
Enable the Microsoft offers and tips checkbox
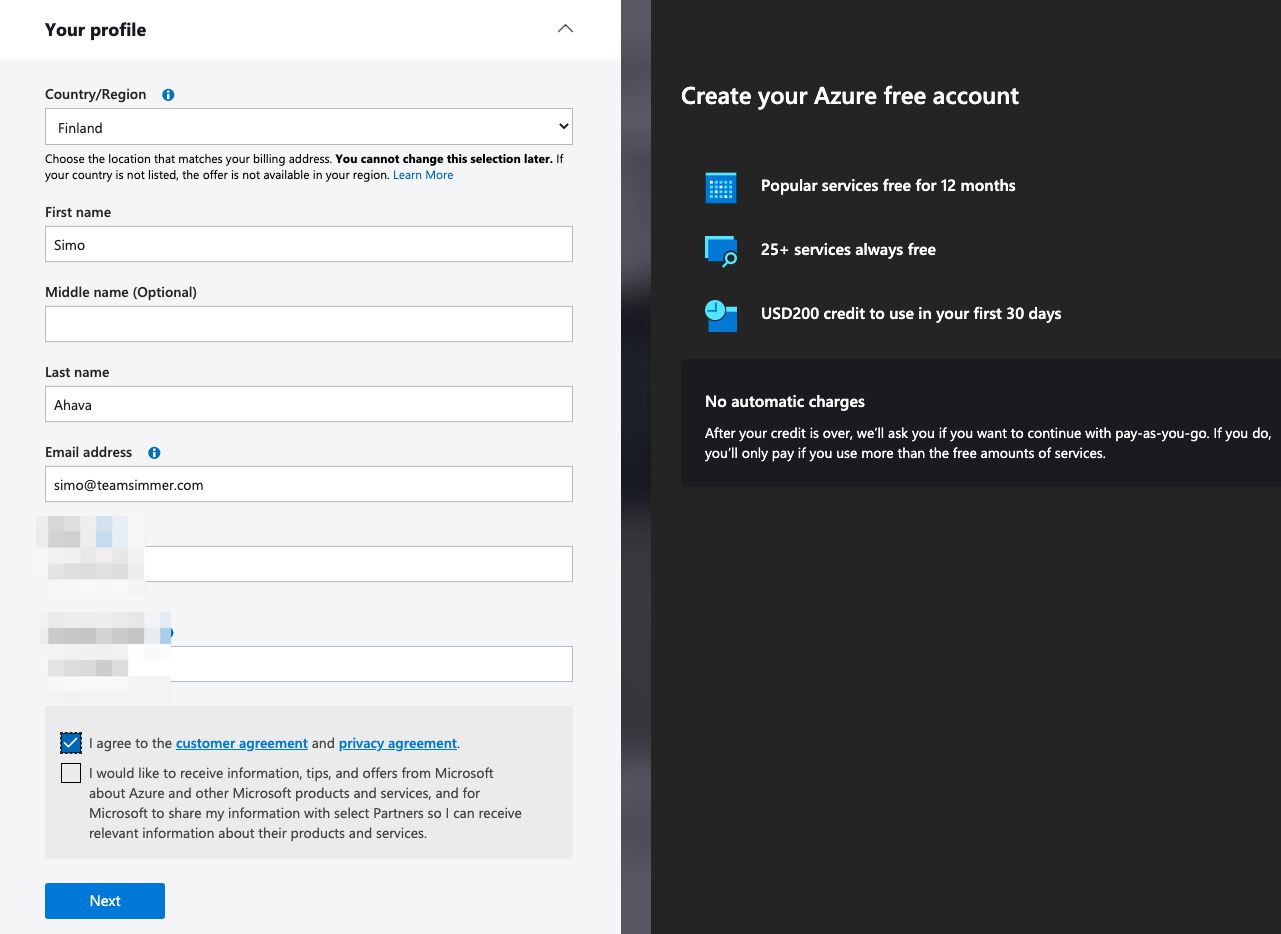click(x=71, y=773)
